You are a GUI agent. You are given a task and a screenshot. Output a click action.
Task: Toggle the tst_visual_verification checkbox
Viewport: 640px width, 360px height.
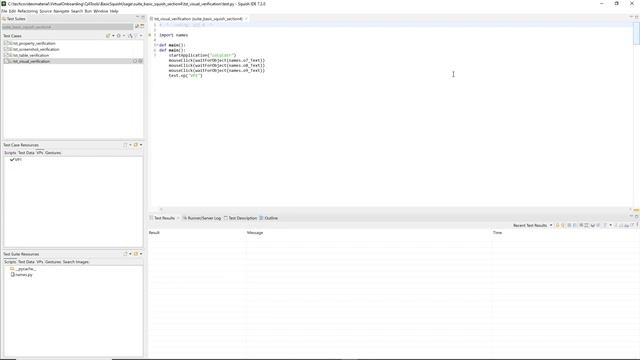tap(6, 61)
